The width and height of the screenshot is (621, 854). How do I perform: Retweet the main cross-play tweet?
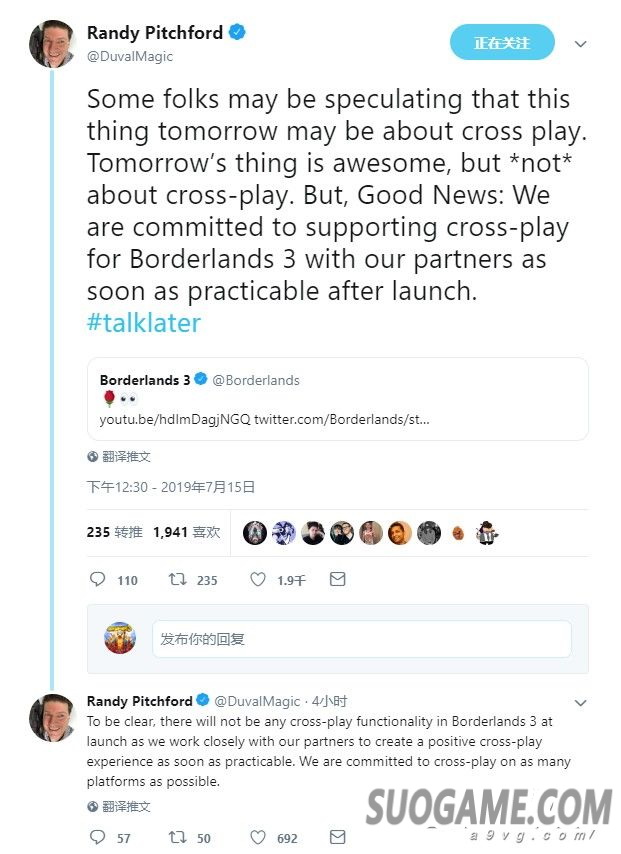coord(176,580)
